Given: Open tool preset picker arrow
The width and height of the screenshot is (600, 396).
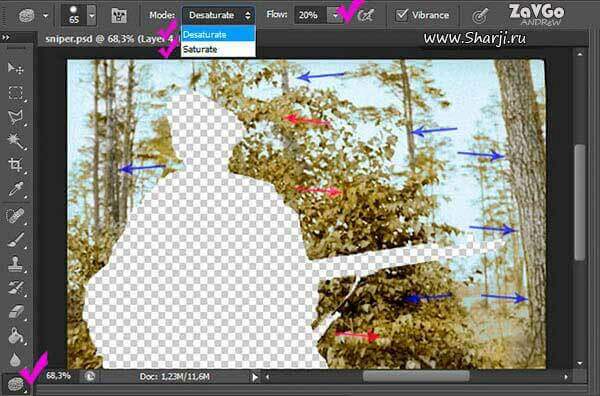Looking at the screenshot, I should click(x=46, y=16).
